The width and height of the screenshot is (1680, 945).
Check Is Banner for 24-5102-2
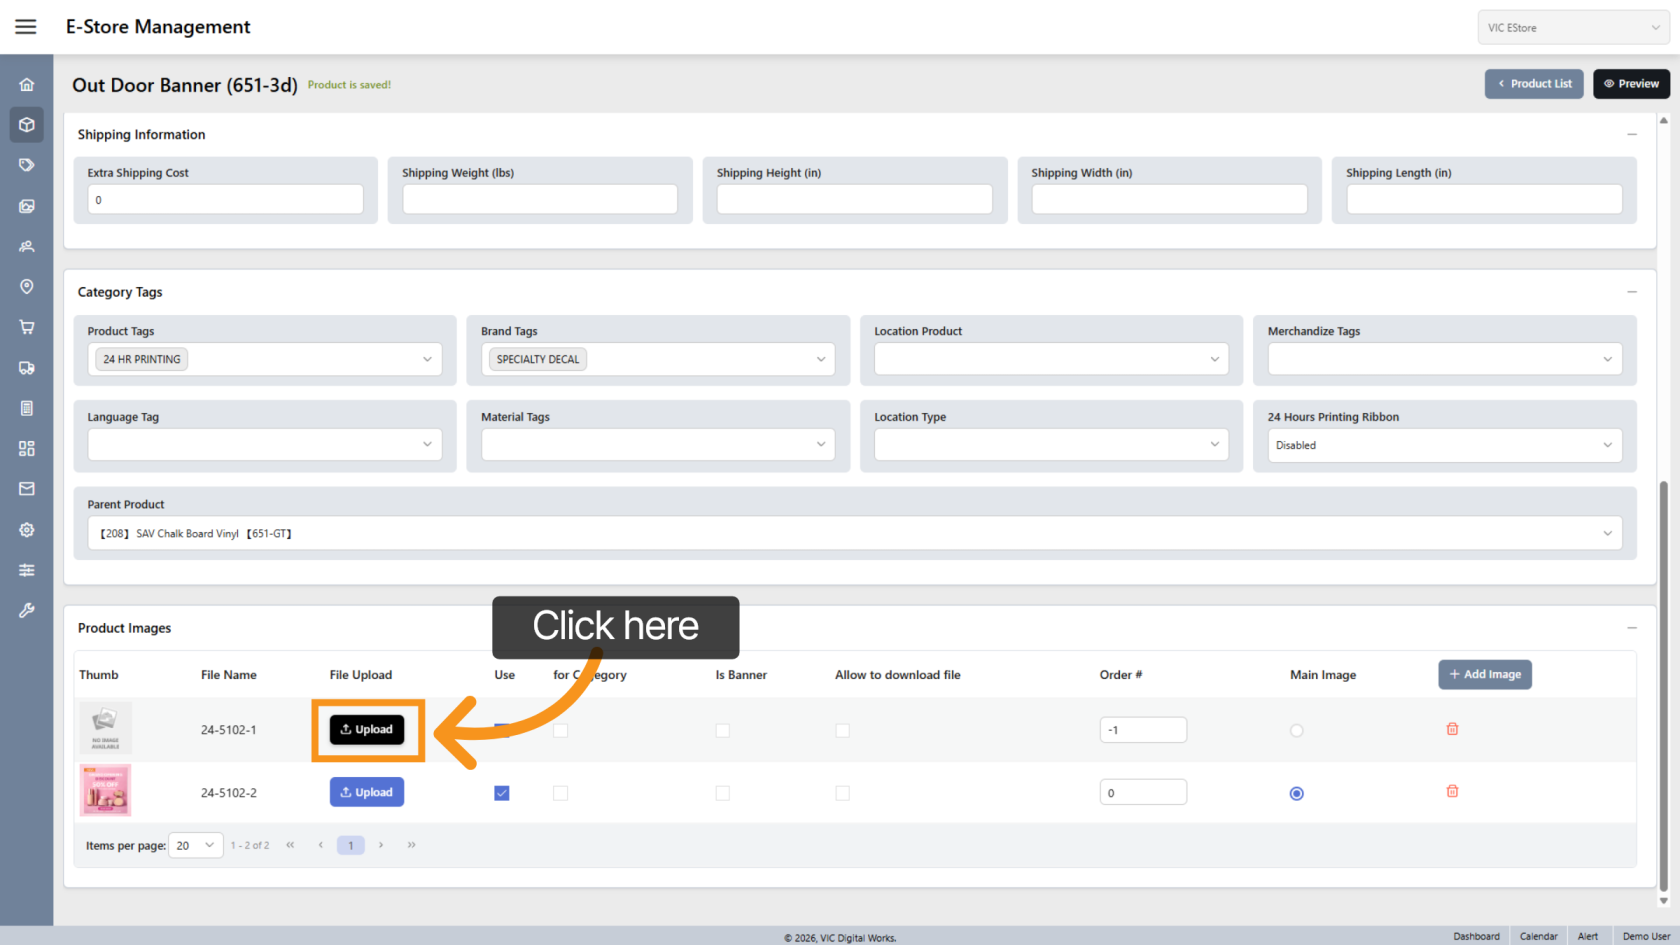(722, 793)
